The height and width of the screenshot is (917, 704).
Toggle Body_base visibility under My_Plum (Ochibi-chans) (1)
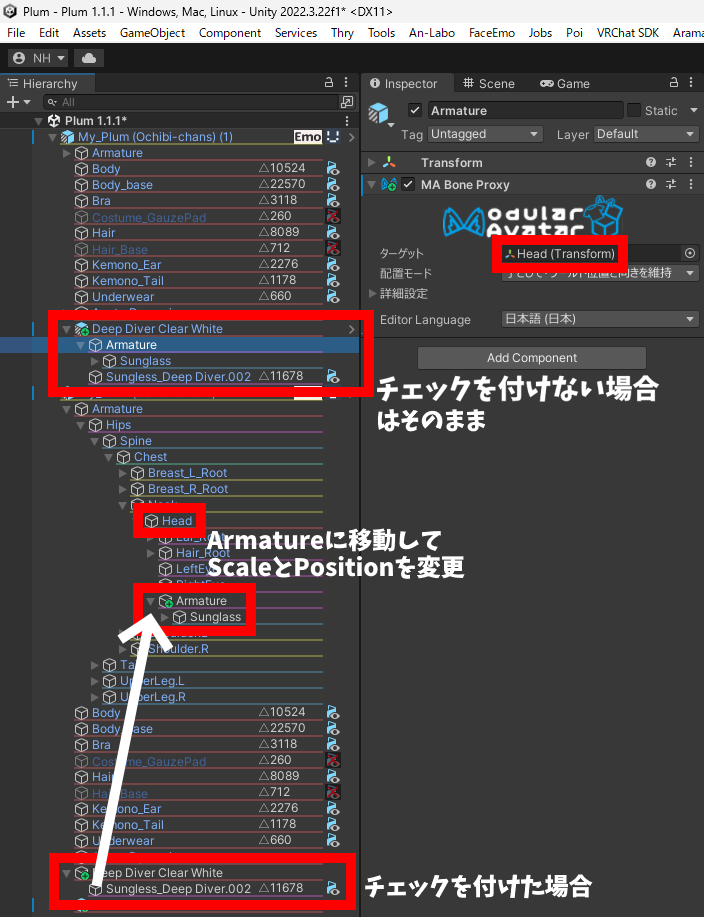click(x=333, y=184)
